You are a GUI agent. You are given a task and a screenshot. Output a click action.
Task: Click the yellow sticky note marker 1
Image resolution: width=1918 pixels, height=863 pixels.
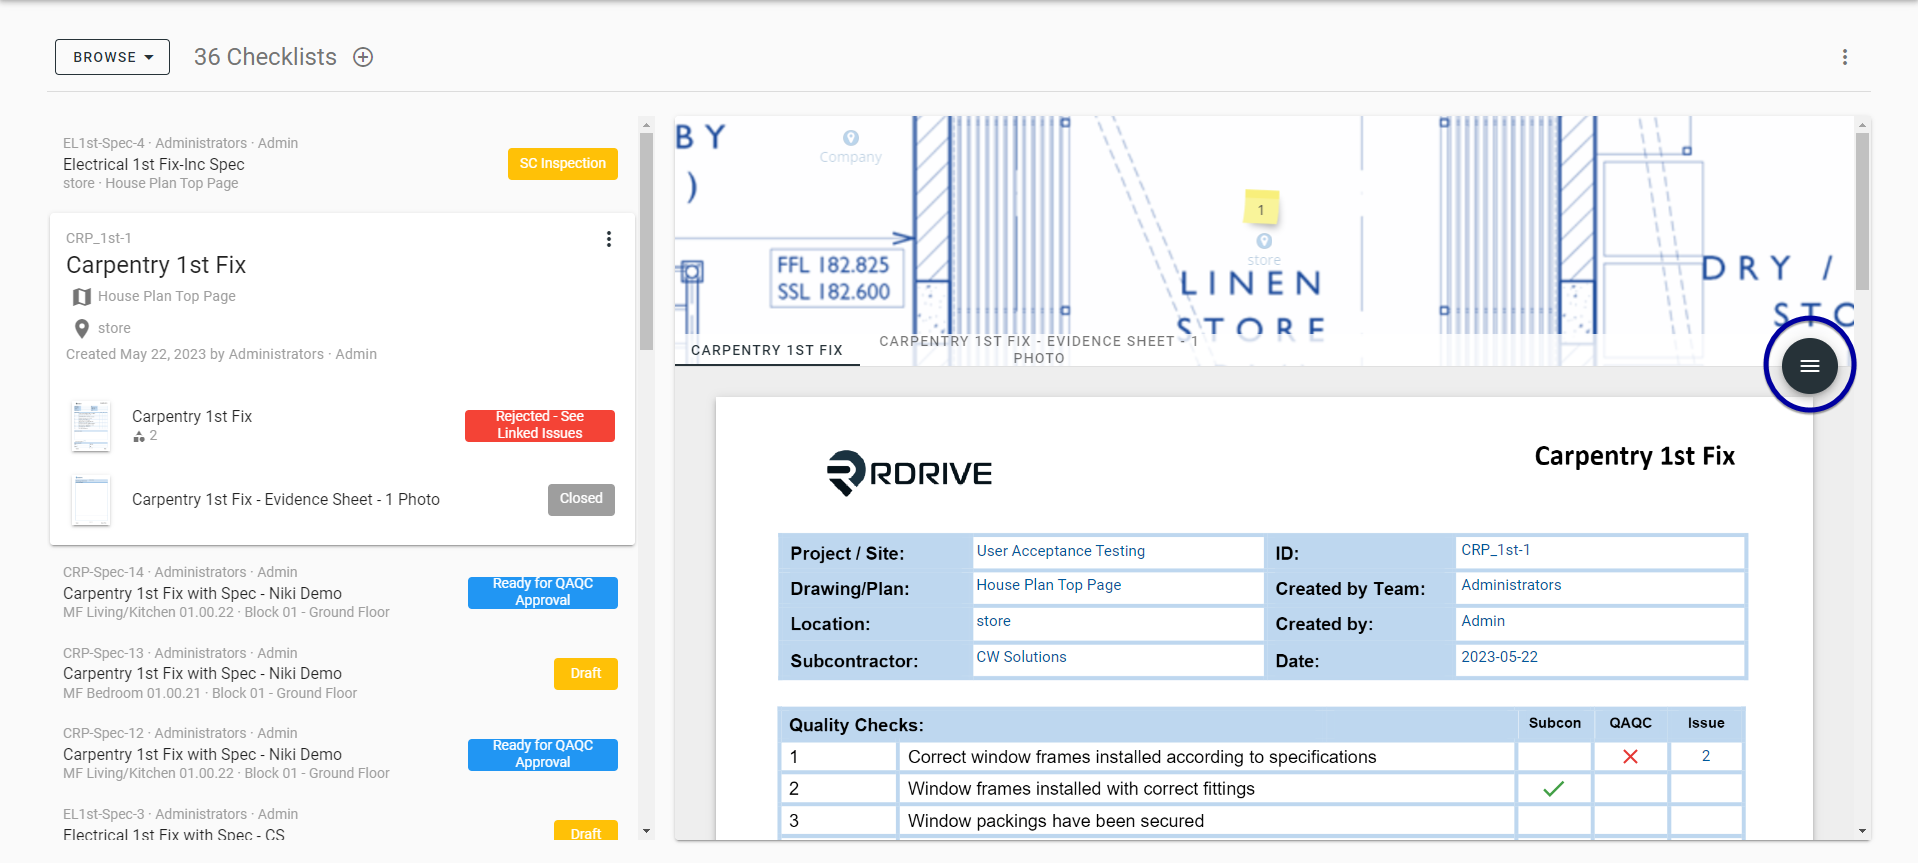tap(1262, 209)
